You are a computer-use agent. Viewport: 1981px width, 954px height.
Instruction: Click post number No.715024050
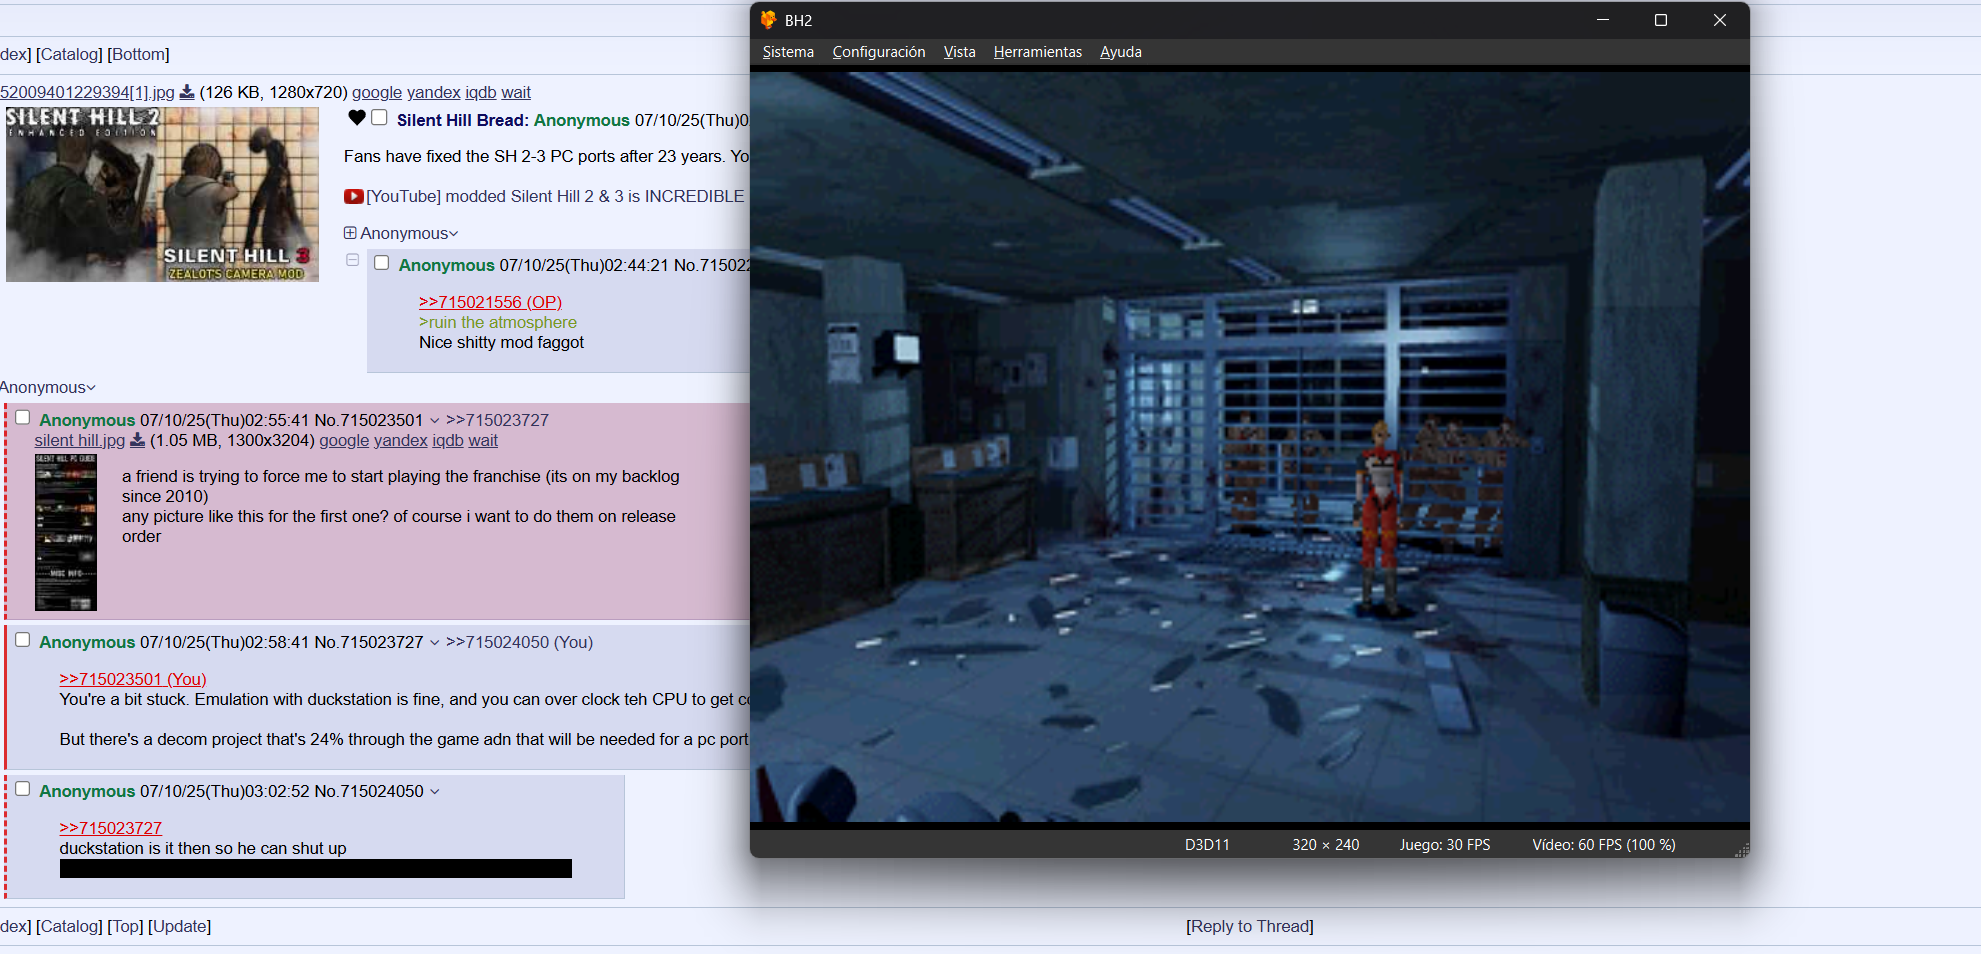(369, 791)
